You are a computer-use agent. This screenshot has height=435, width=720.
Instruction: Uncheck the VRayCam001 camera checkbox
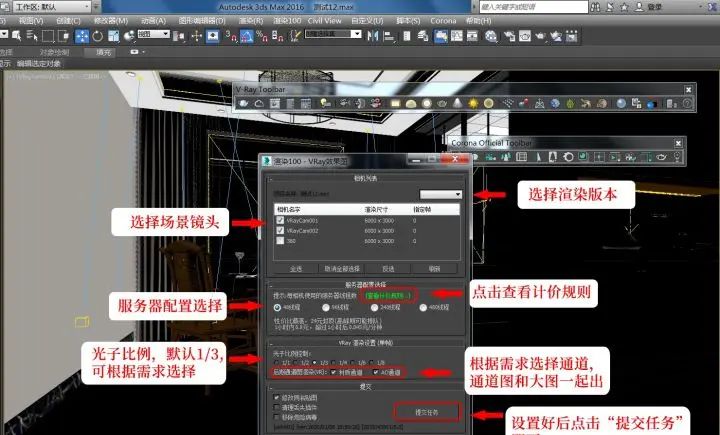280,220
